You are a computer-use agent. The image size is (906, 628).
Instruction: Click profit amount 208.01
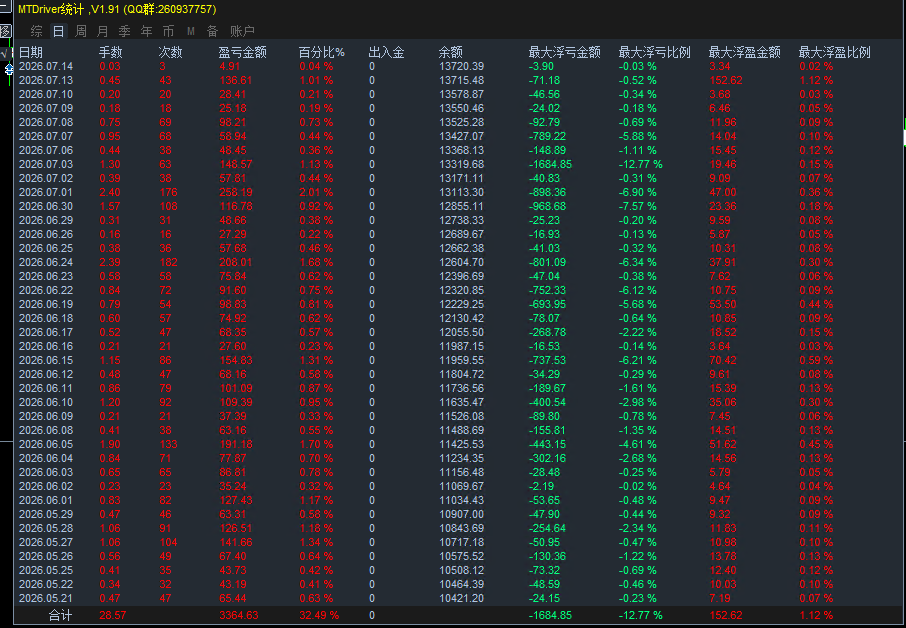click(x=236, y=262)
